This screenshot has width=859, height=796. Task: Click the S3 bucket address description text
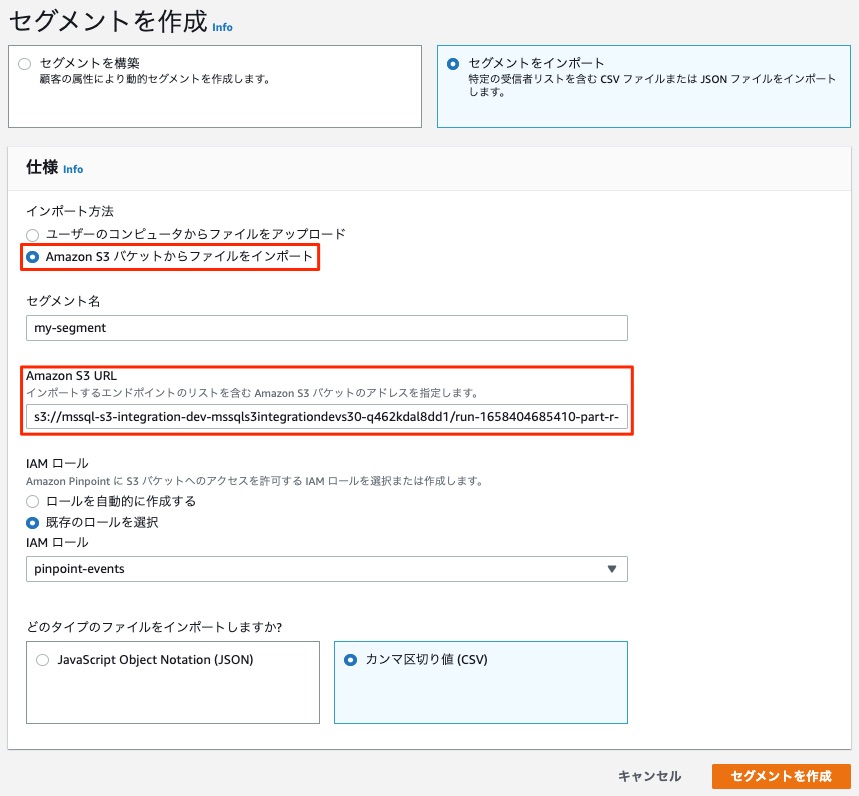pyautogui.click(x=253, y=393)
